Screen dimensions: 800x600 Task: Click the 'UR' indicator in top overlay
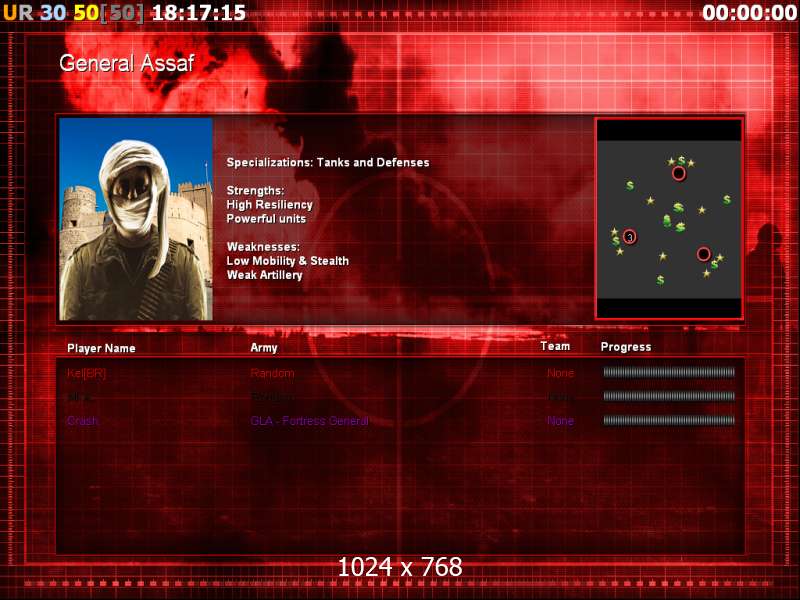click(x=18, y=13)
